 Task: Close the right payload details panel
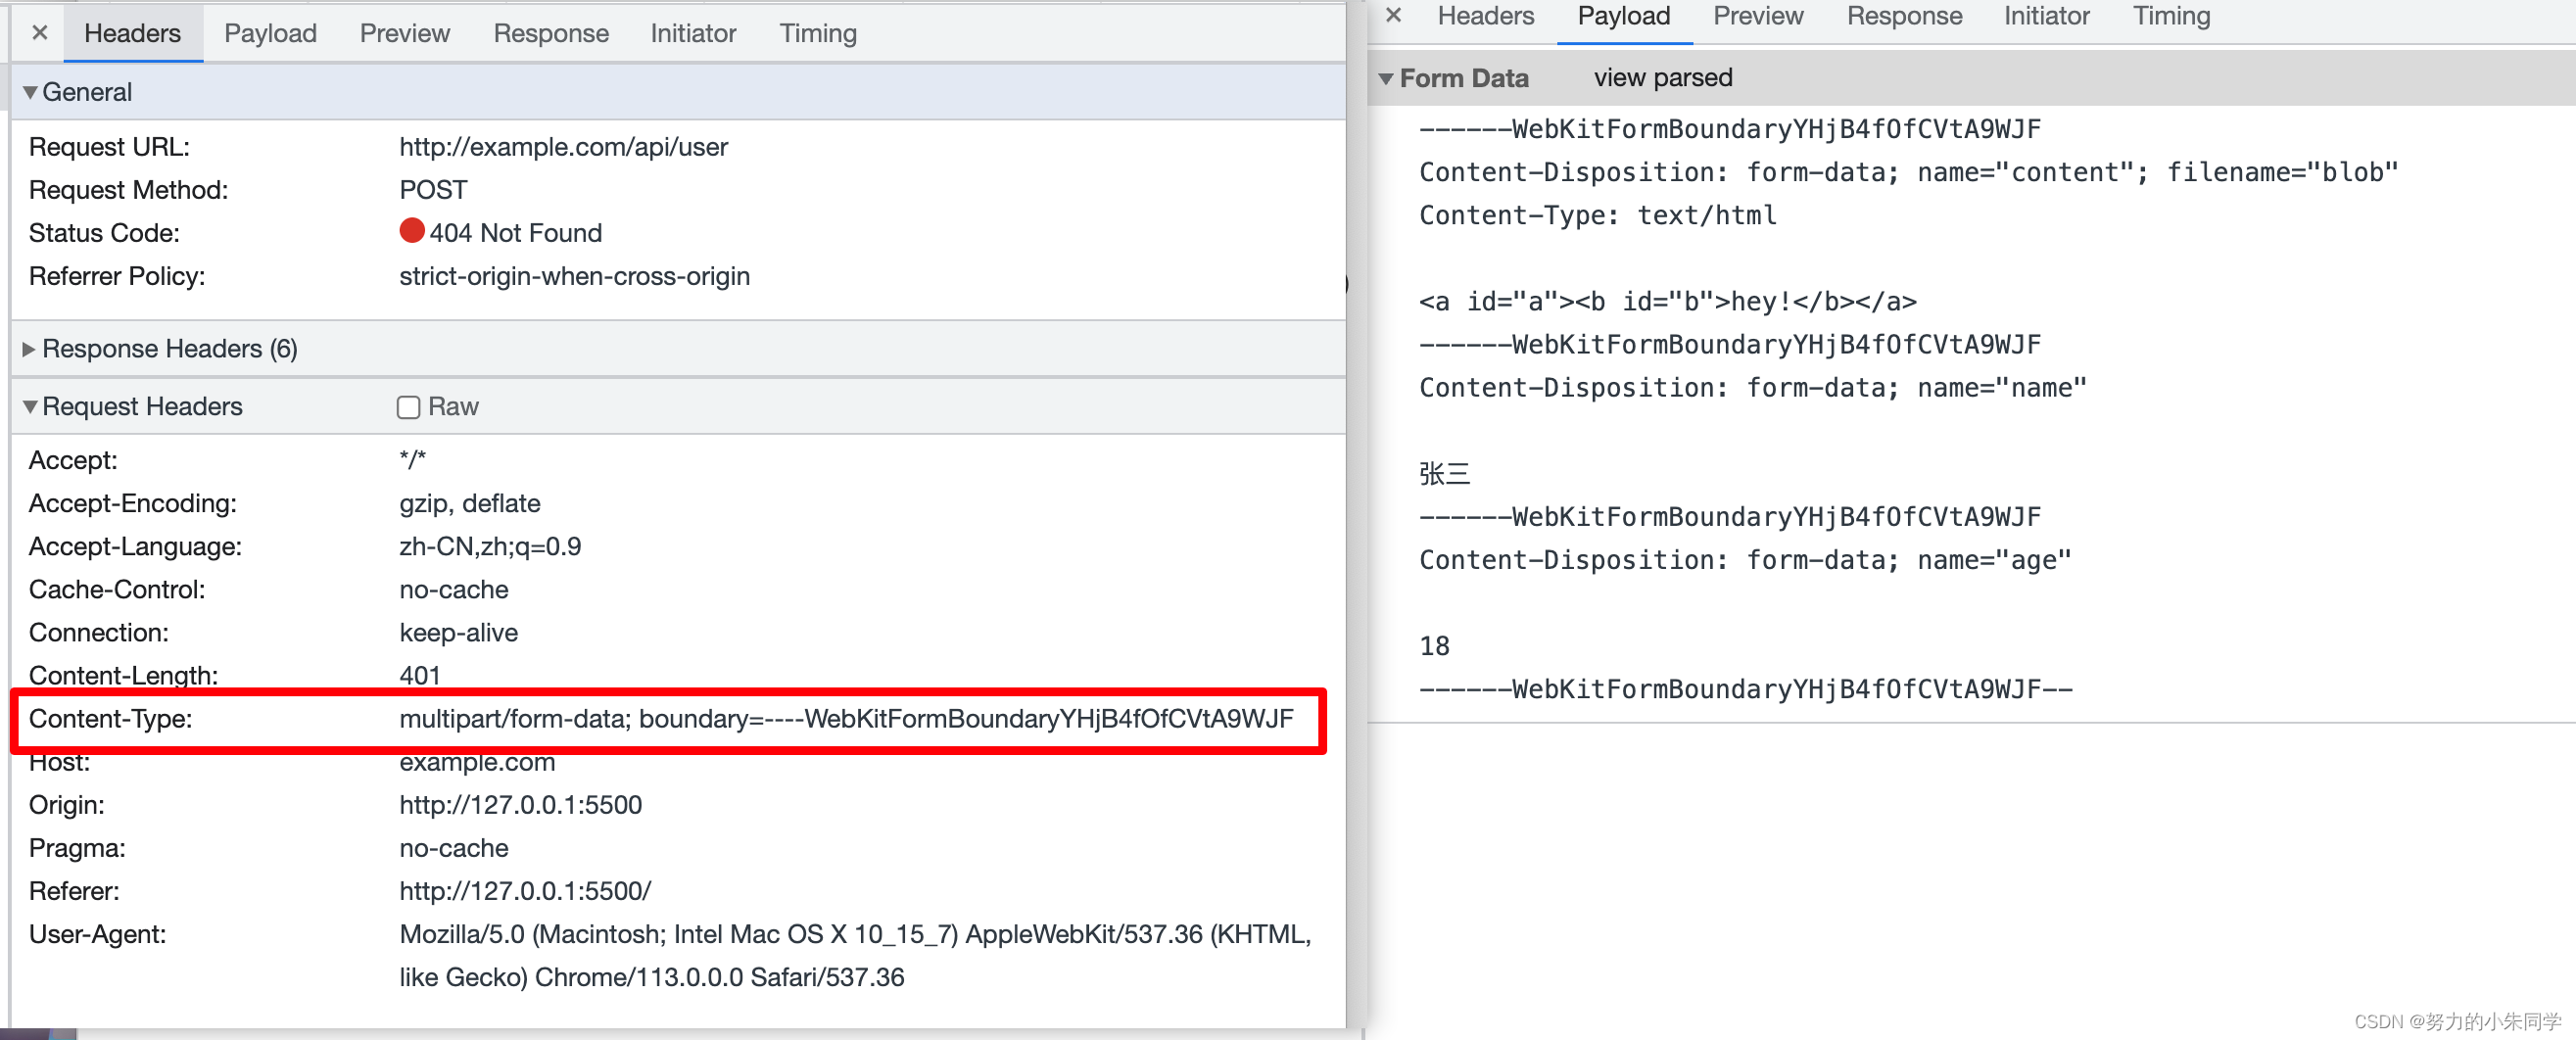point(1394,16)
